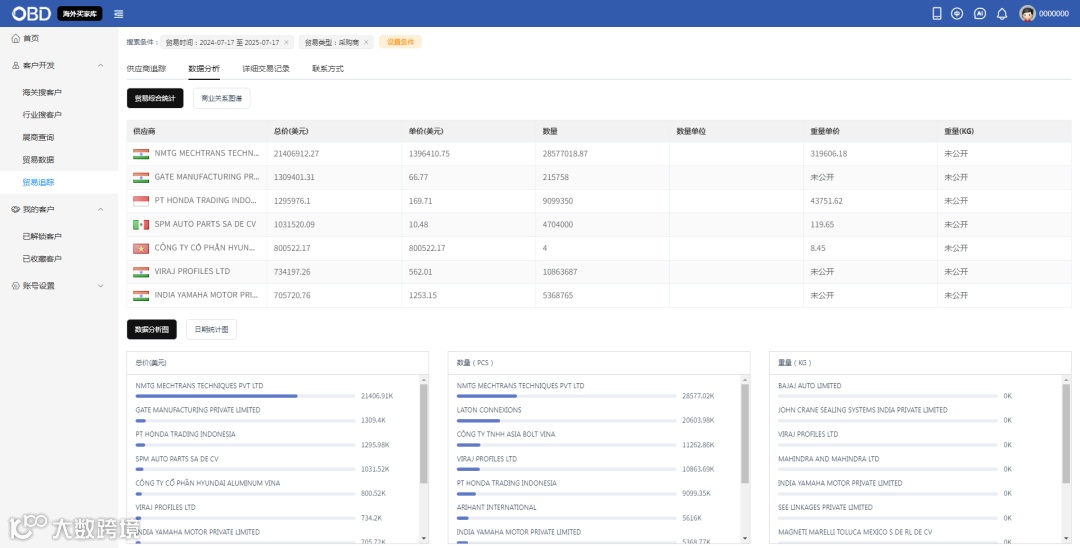Click BAJAJ AUTO LIMITED bar in 重量 chart
Screen dimensions: 1080x548
(x=888, y=396)
